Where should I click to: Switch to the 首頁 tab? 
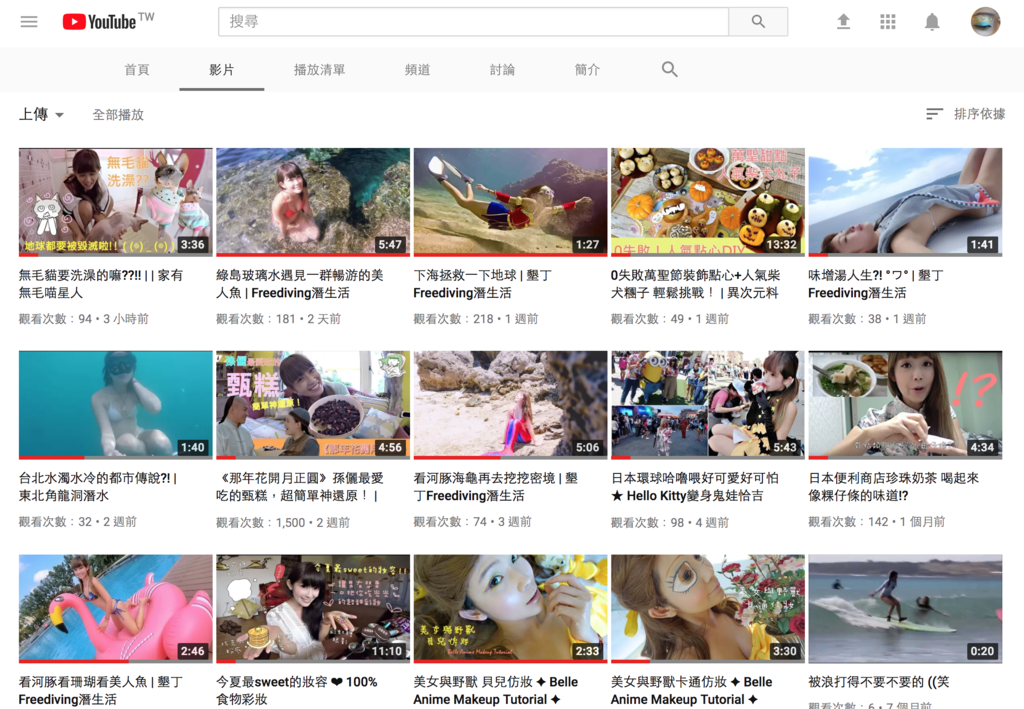point(136,70)
